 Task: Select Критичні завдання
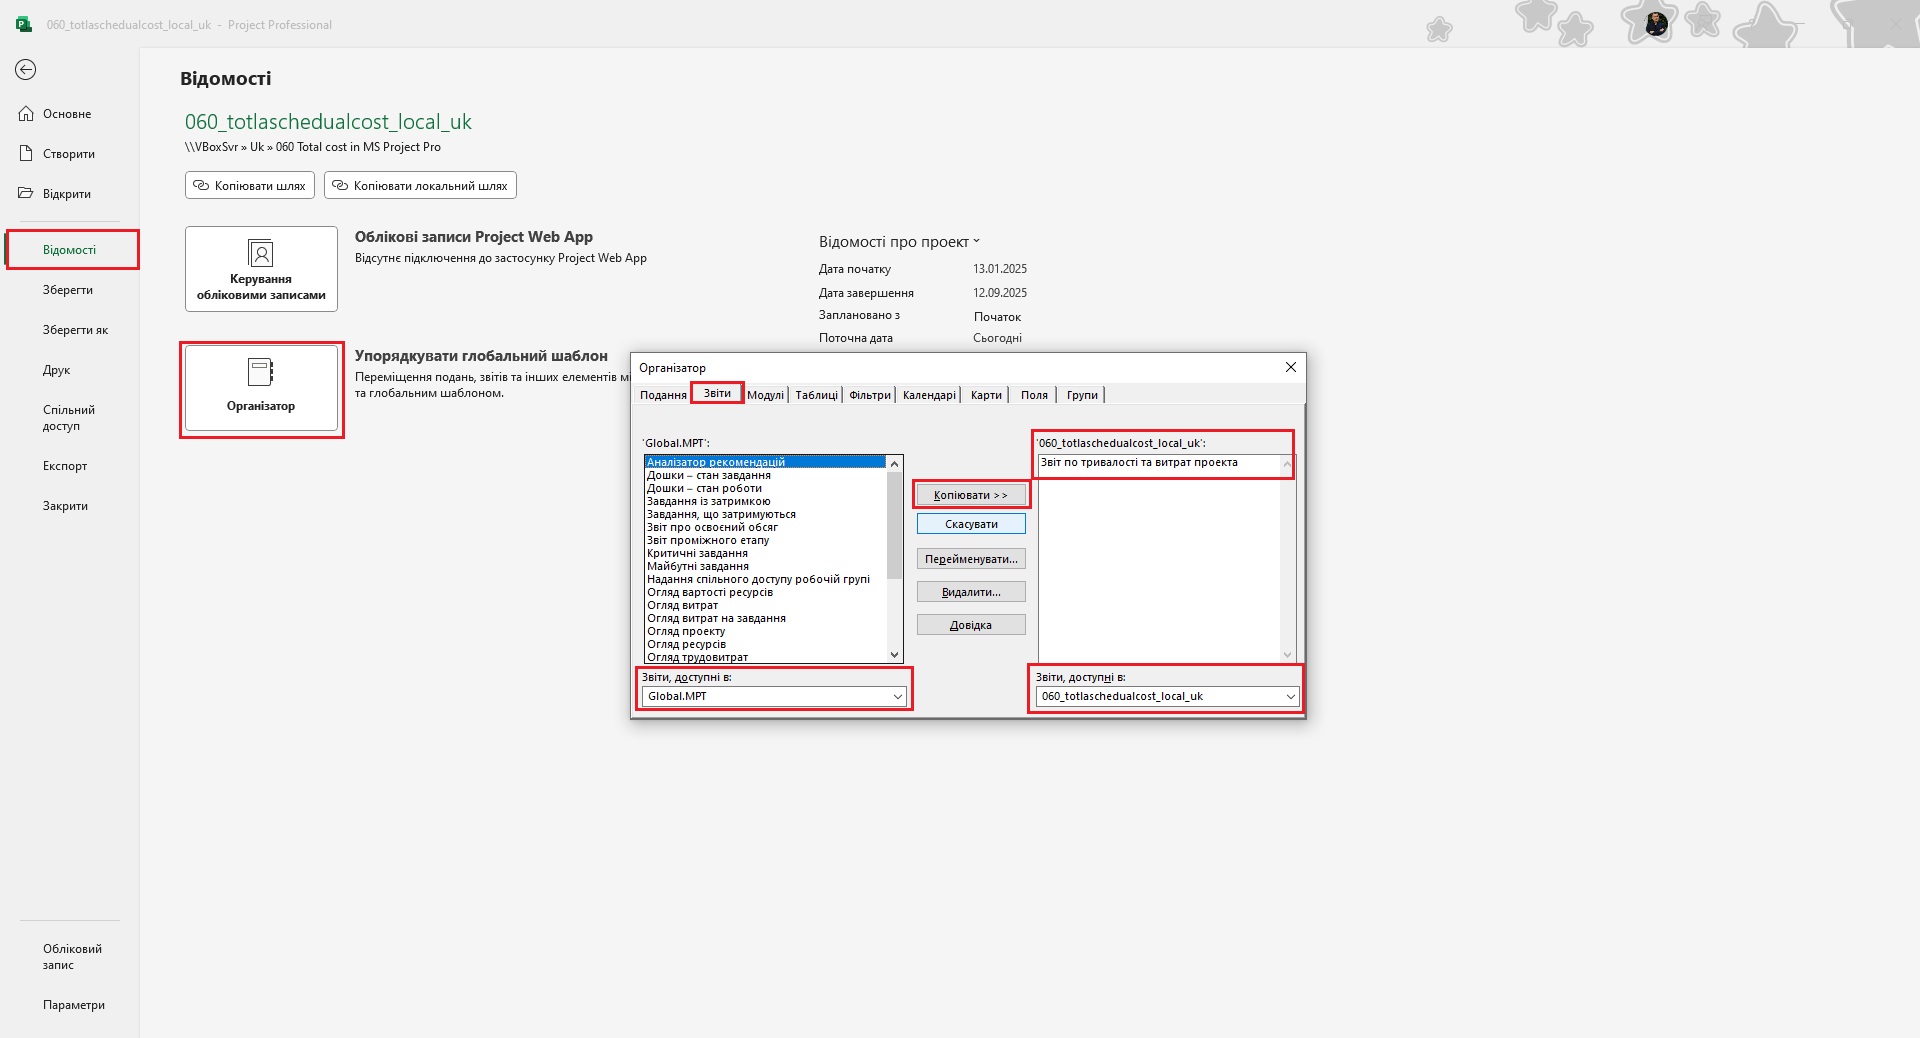[765, 553]
